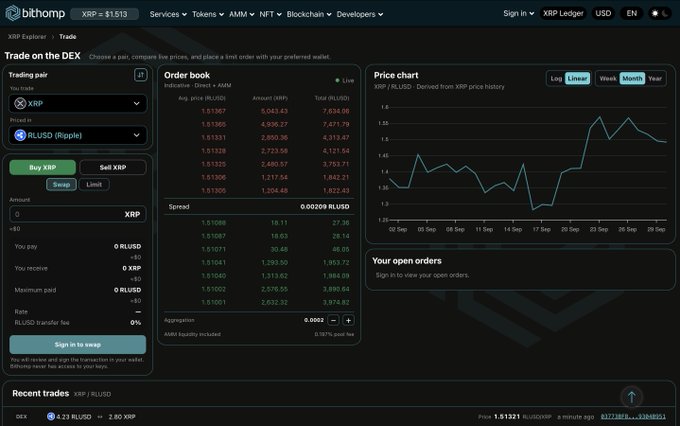This screenshot has width=680, height=426.
Task: Select the Sell XRP side
Action: 113,167
